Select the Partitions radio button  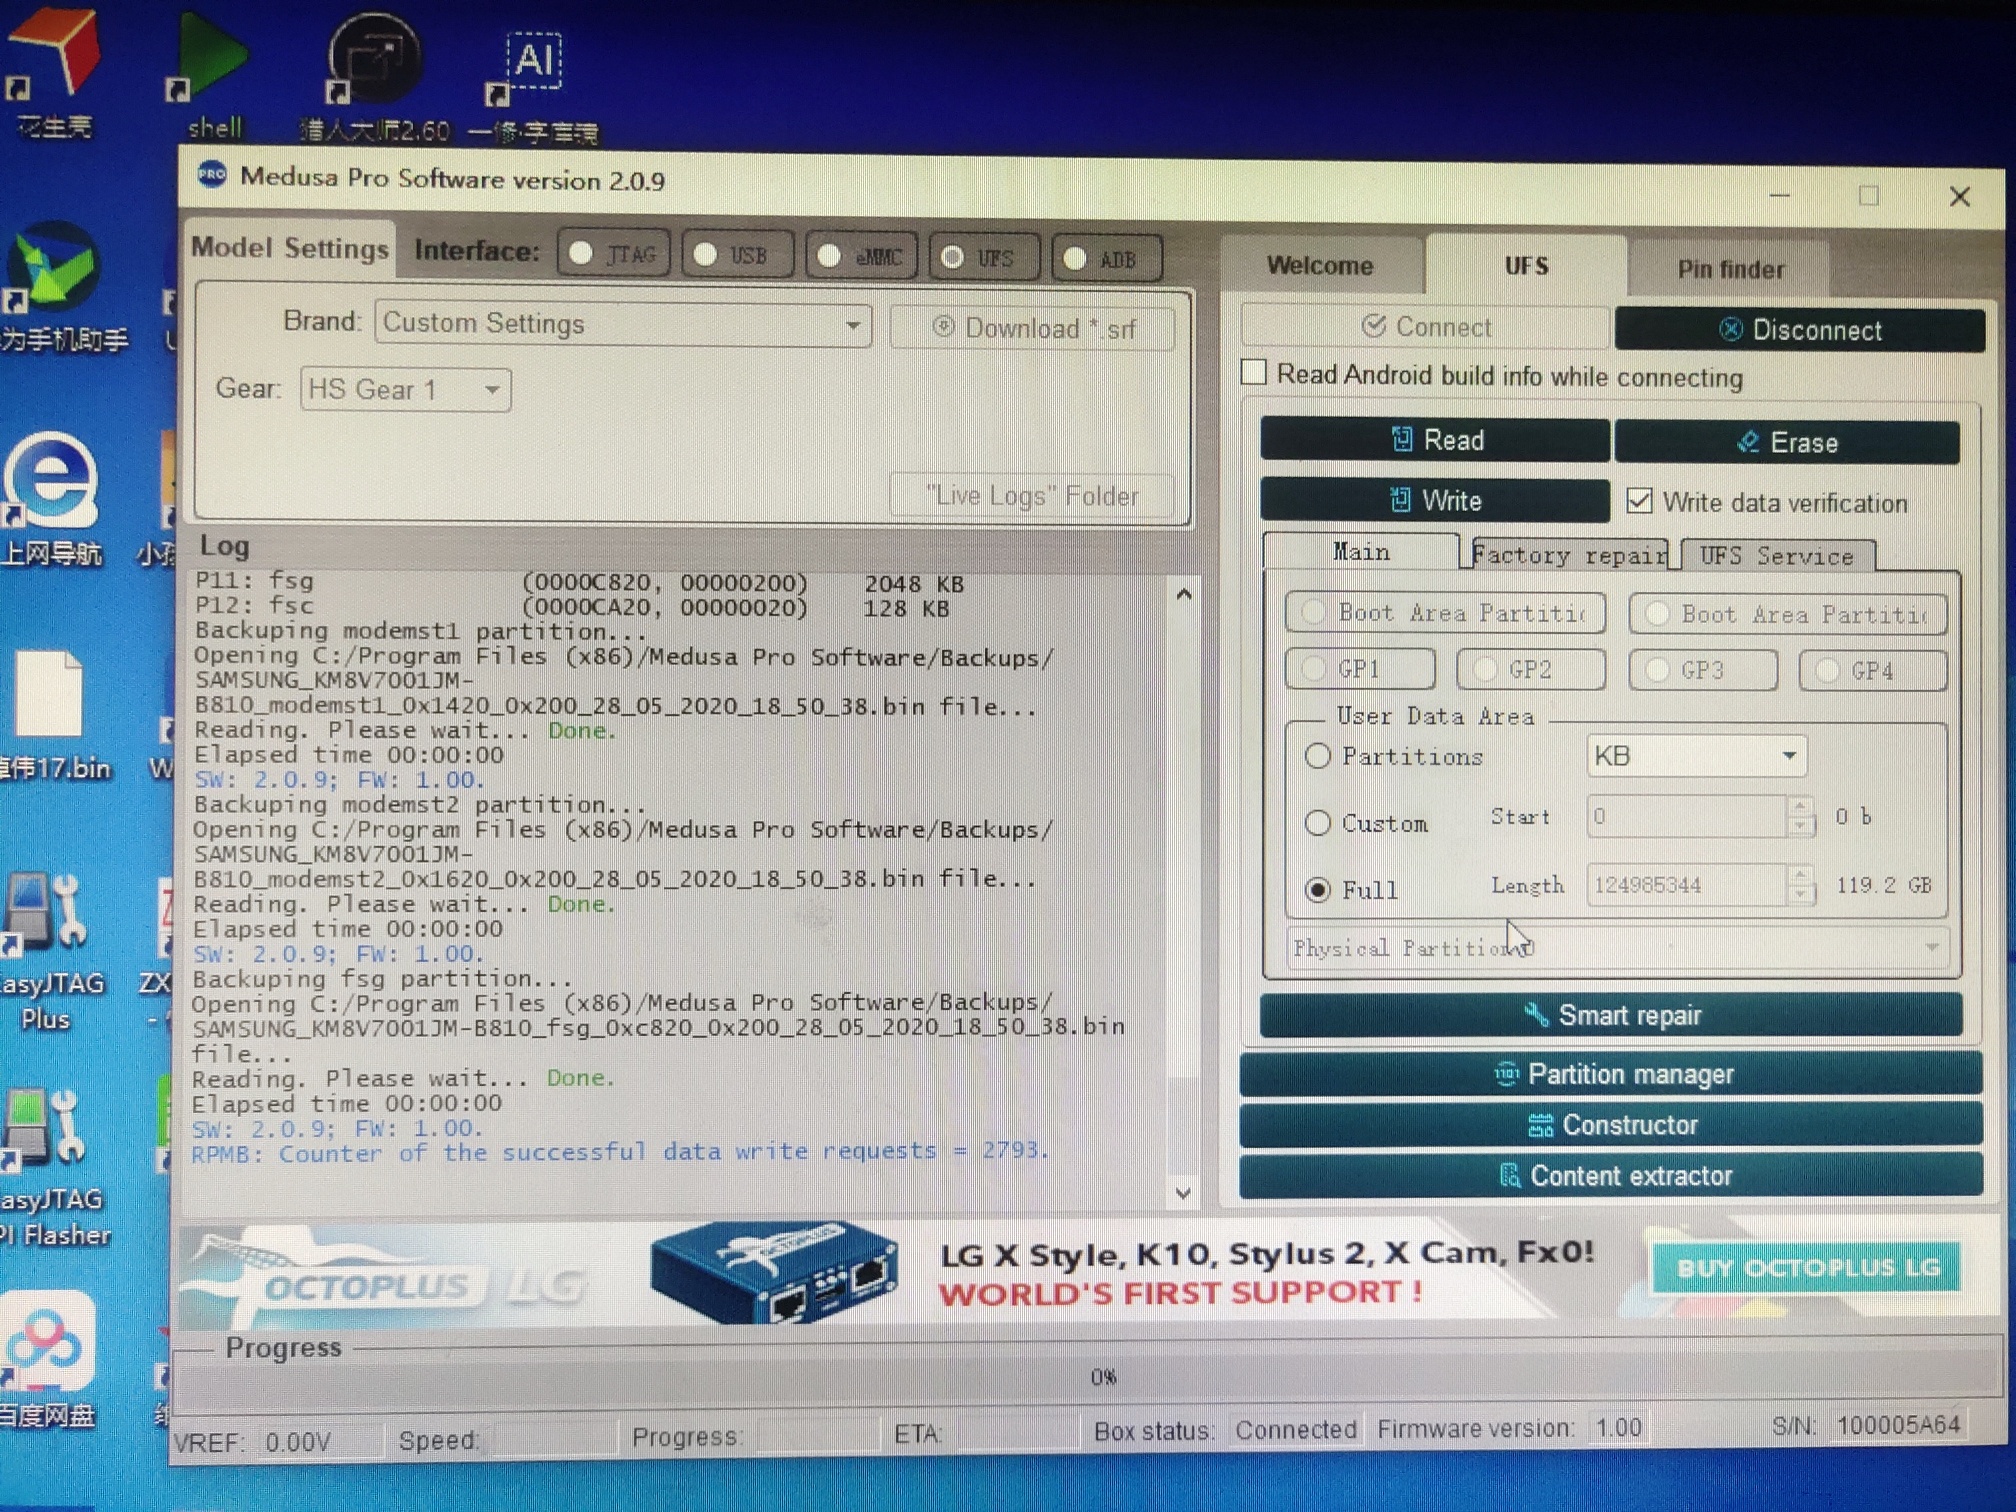coord(1318,756)
